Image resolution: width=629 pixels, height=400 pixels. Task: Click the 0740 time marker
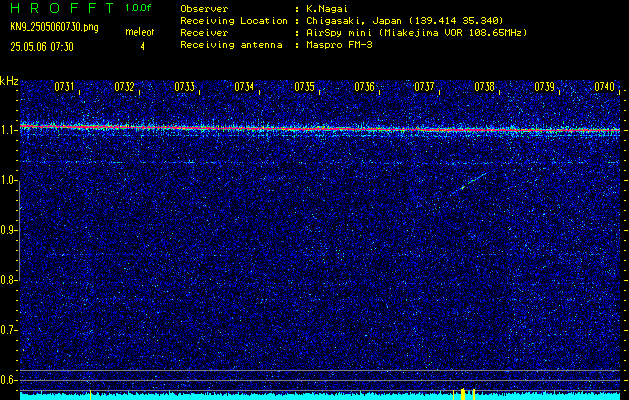coord(605,87)
